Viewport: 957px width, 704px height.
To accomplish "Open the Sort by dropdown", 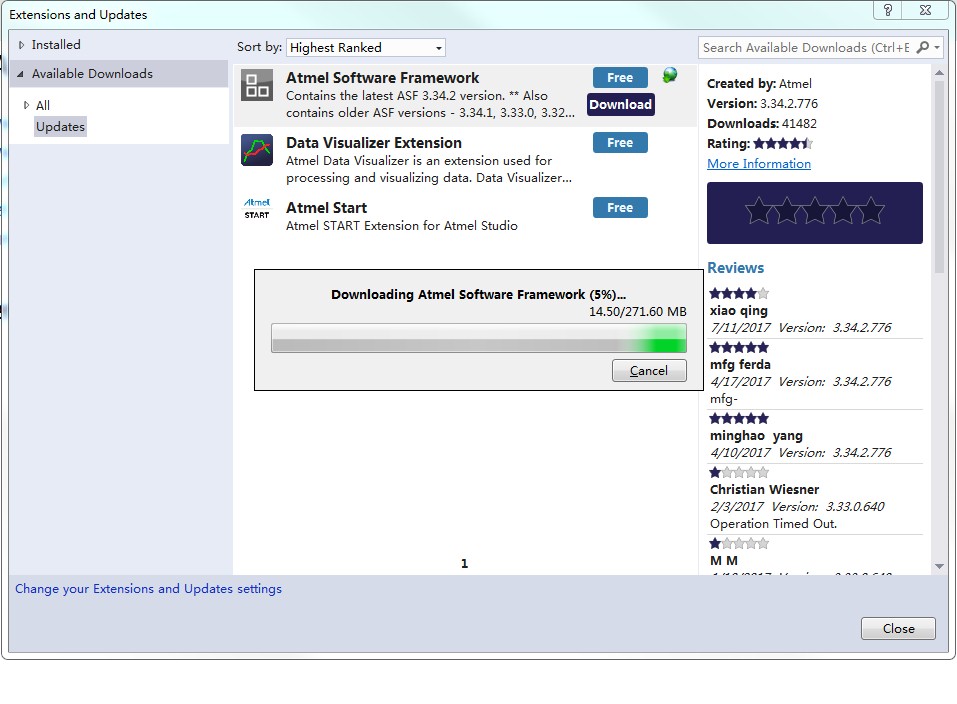I will (366, 47).
